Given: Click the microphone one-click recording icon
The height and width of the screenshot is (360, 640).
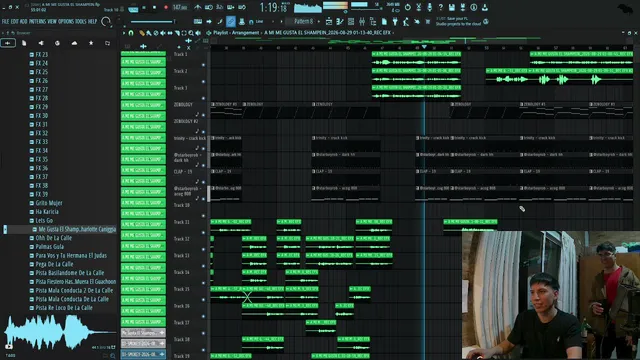Looking at the screenshot, I should pyautogui.click(x=429, y=7).
